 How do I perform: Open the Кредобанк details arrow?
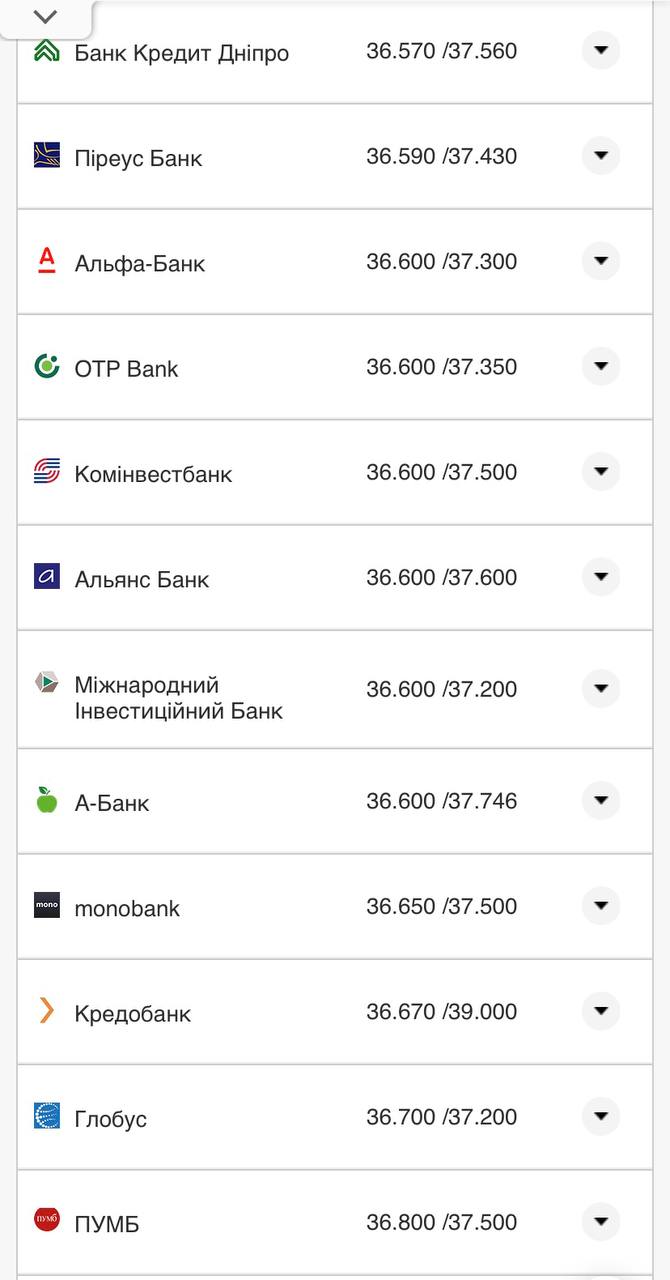pyautogui.click(x=601, y=1011)
